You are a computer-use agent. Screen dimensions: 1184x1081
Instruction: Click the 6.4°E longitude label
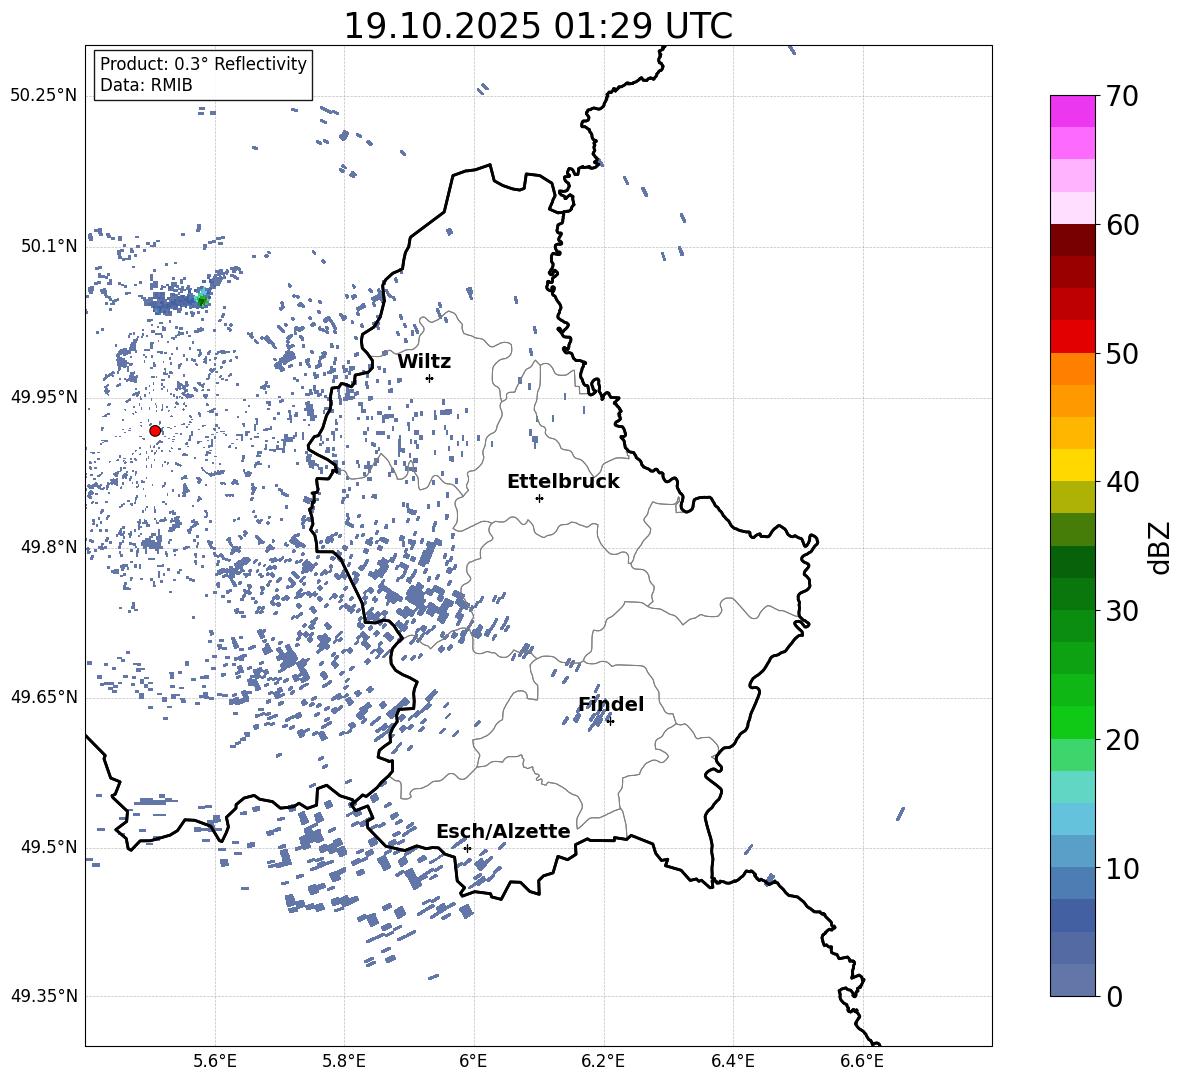tap(732, 1061)
